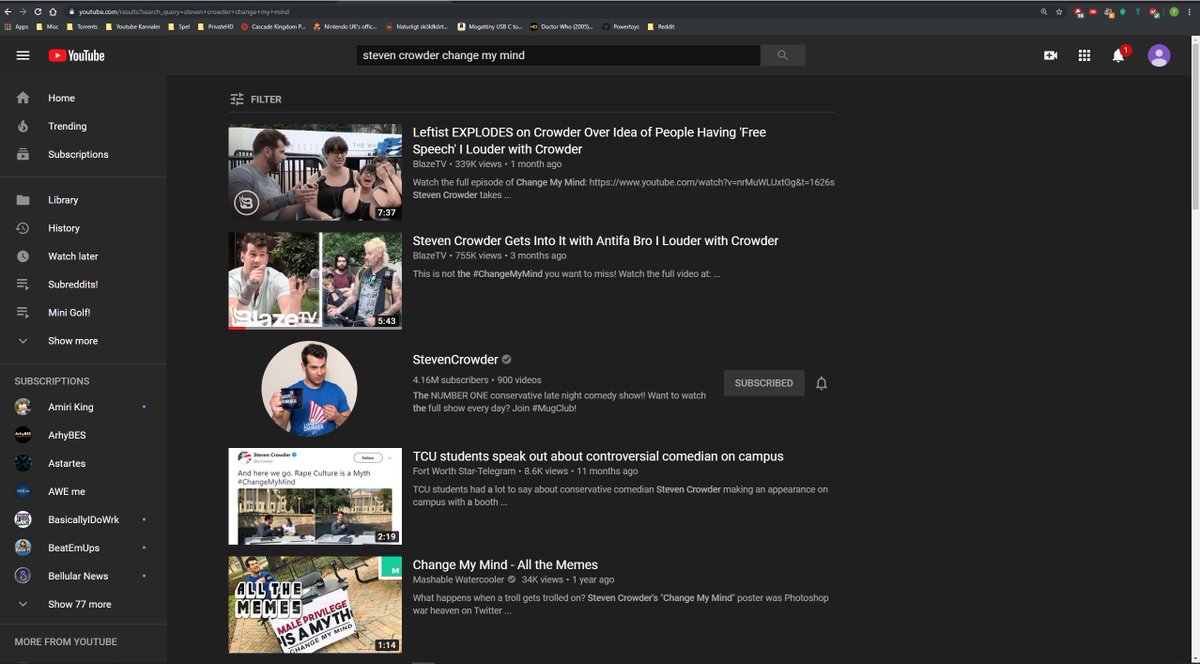
Task: Click the browser address bar URL
Action: (184, 11)
